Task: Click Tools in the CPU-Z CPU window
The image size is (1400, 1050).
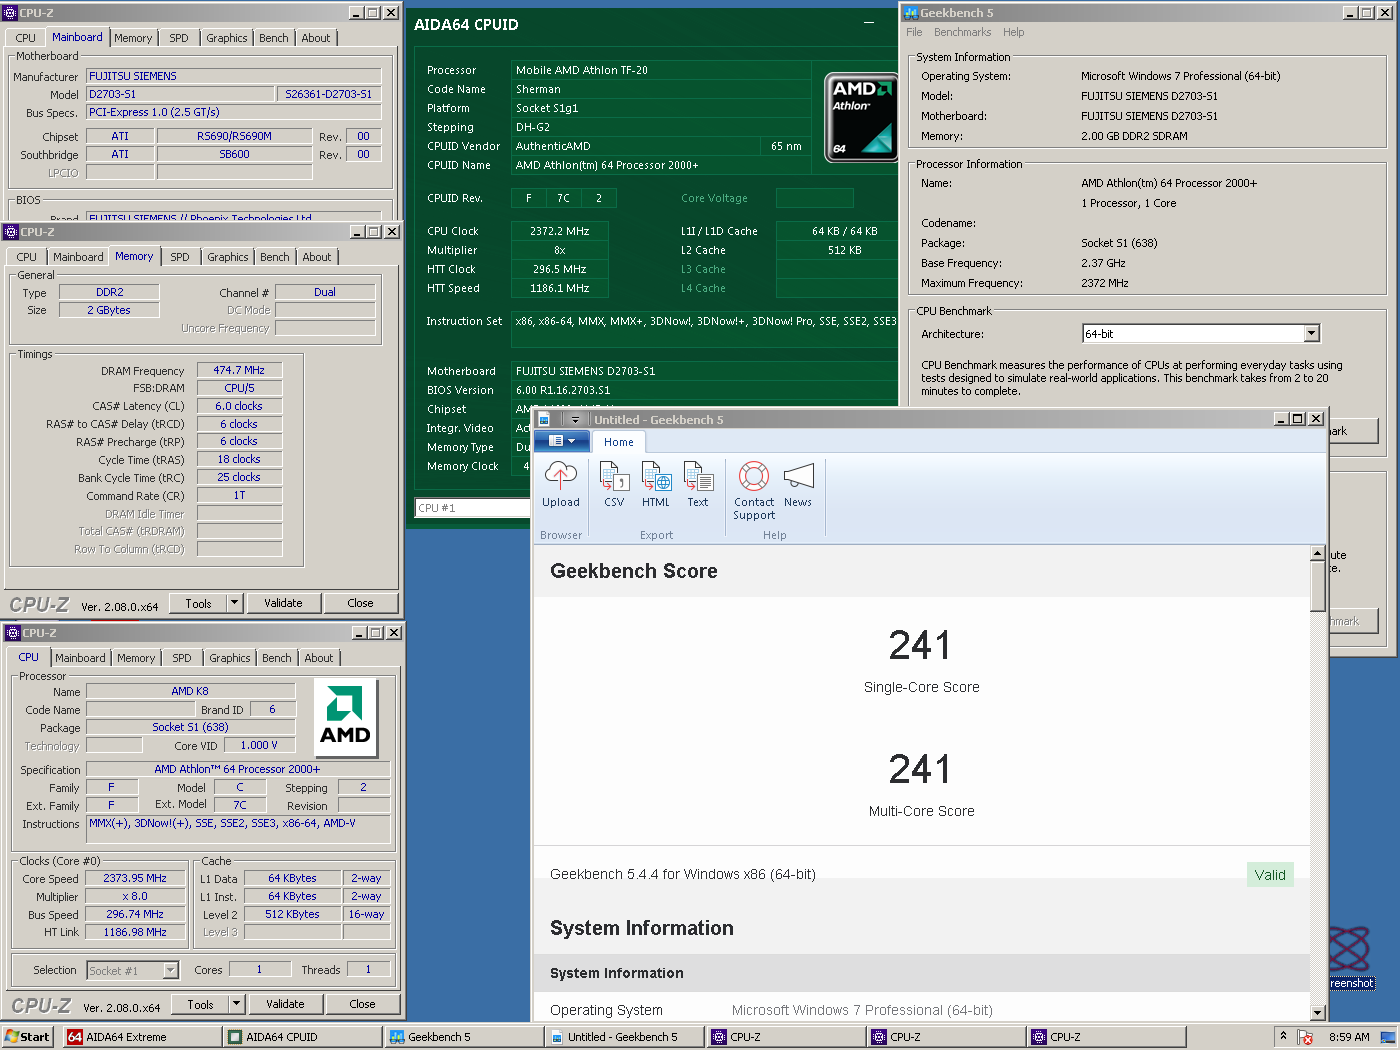Action: [200, 1004]
